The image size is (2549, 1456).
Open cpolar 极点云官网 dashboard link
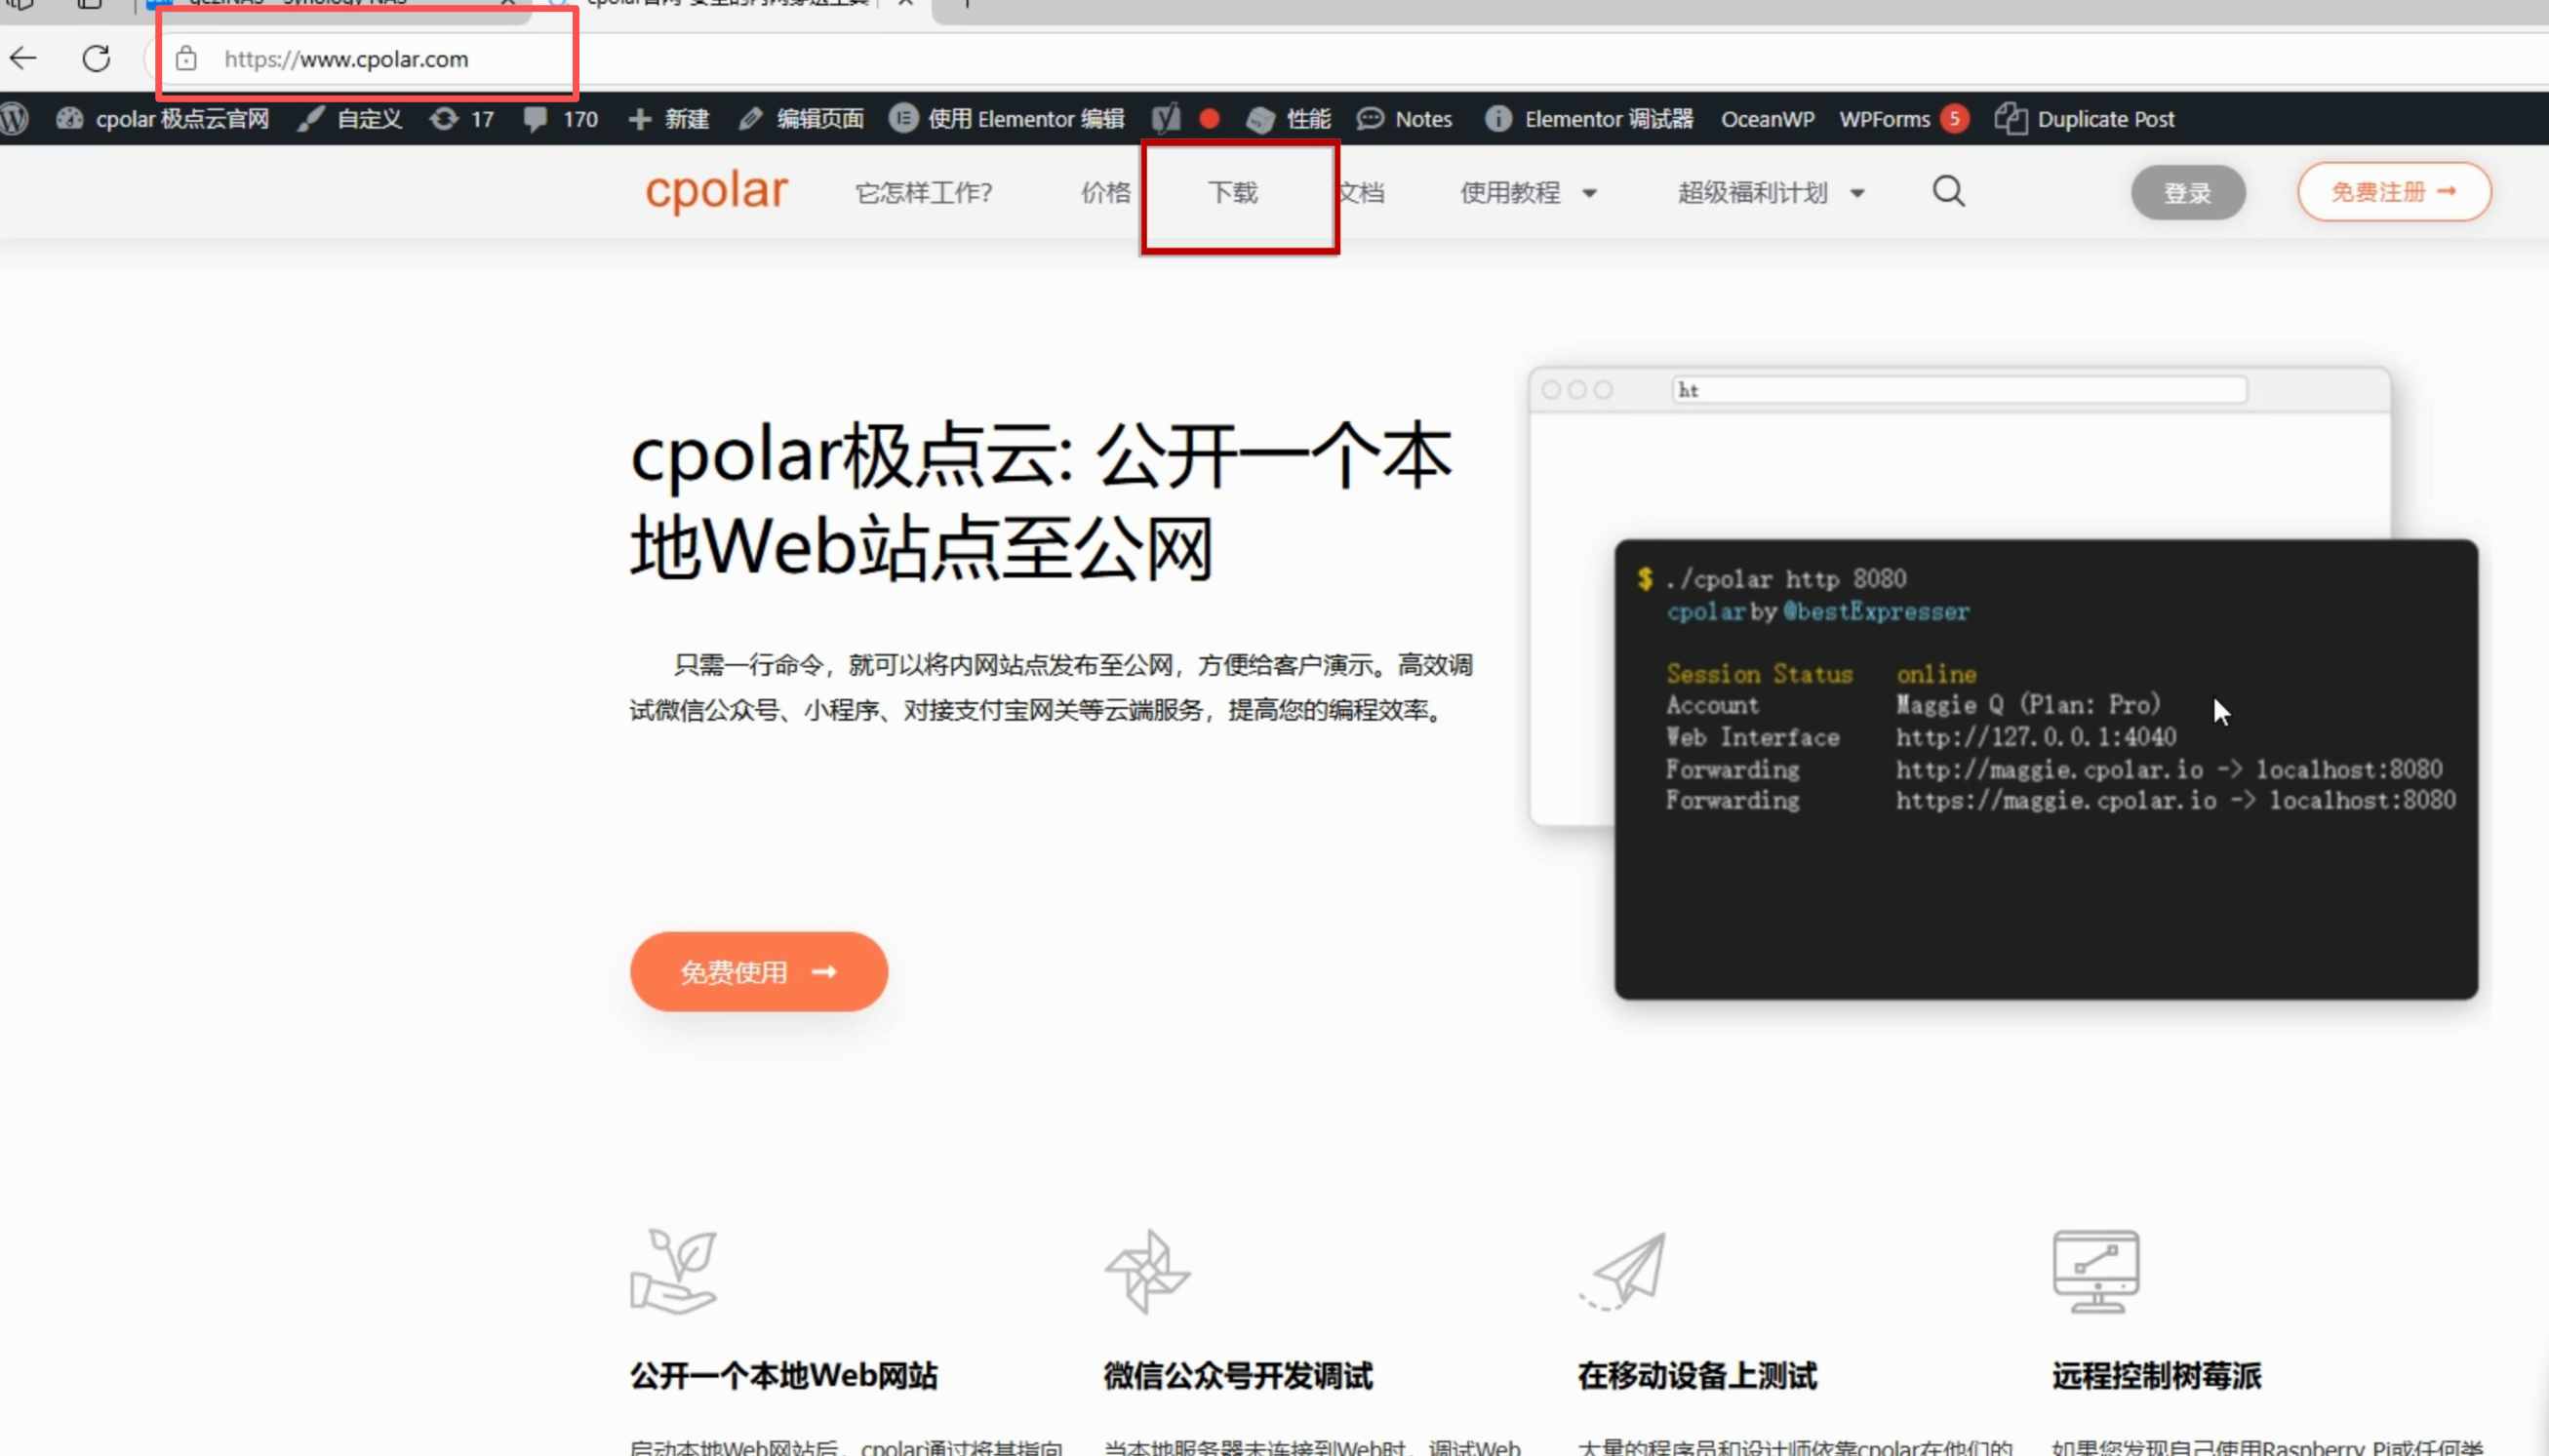[x=163, y=119]
